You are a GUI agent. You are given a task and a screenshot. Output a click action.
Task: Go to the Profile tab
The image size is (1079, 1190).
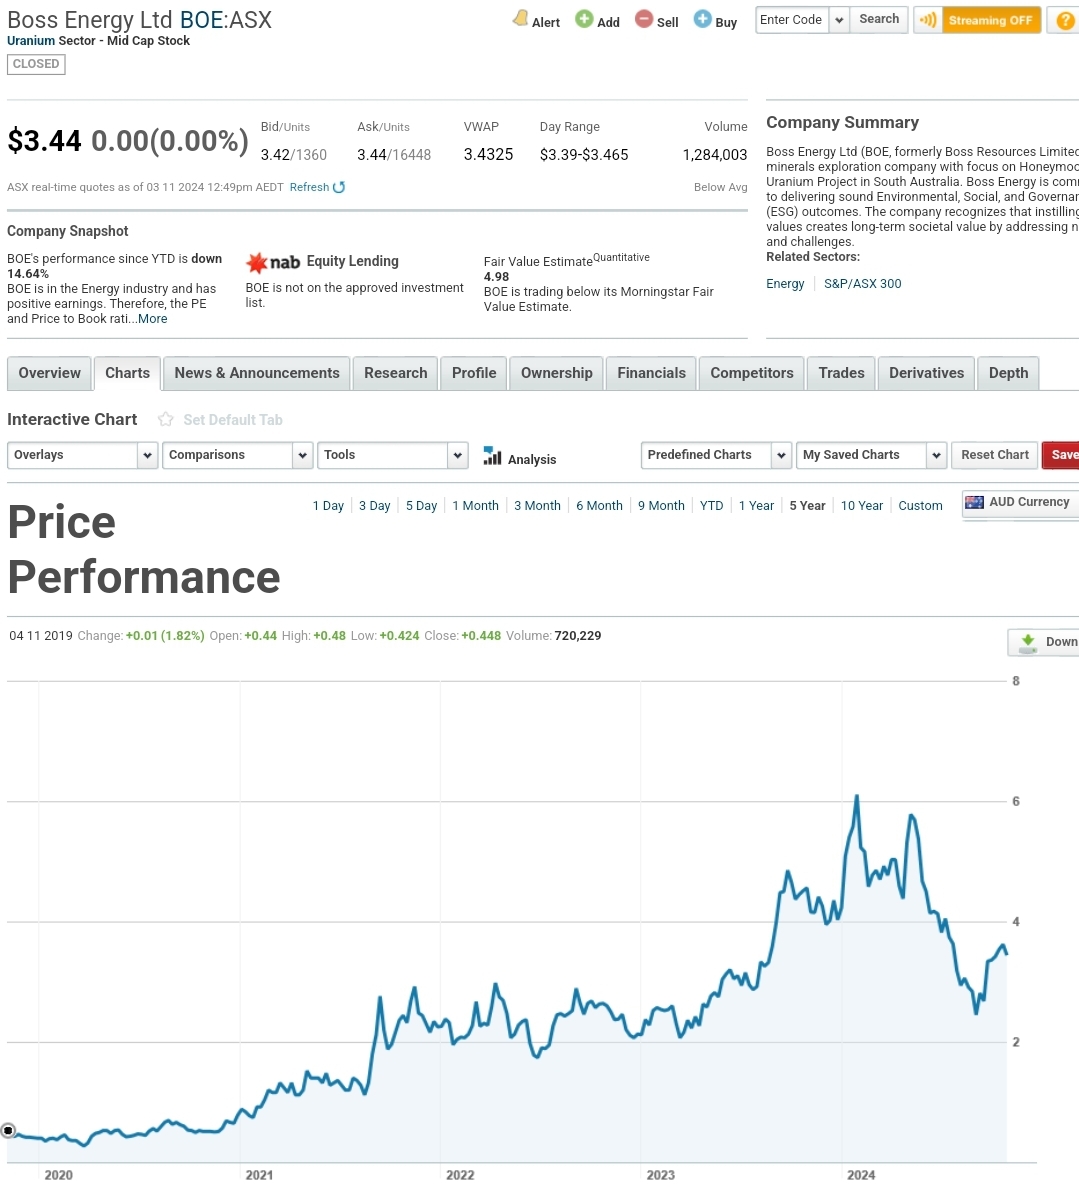(473, 373)
